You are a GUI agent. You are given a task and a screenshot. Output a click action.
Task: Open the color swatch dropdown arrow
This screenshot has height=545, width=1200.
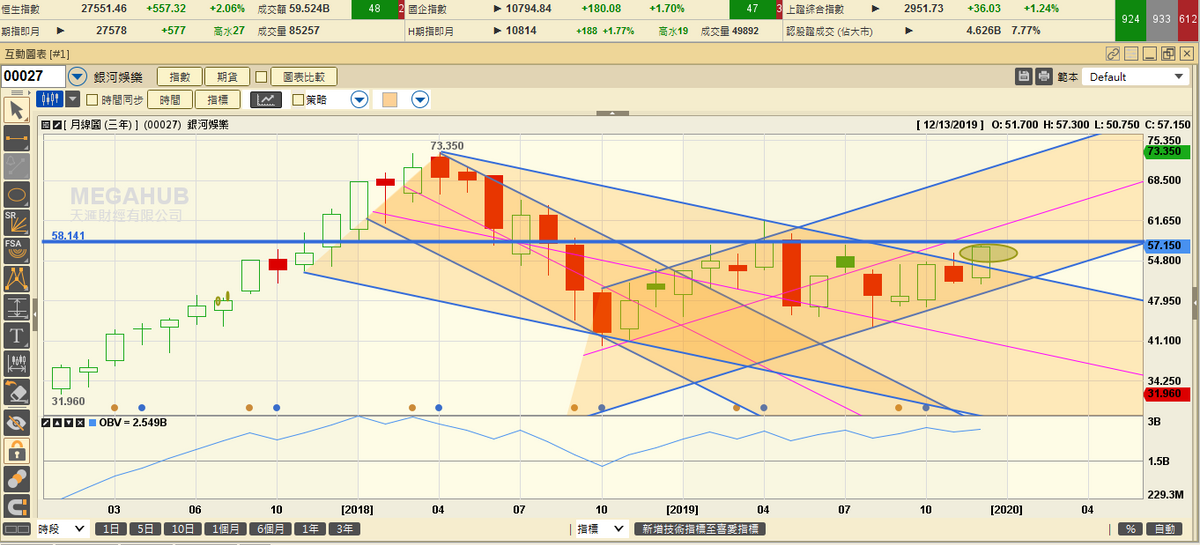click(420, 99)
